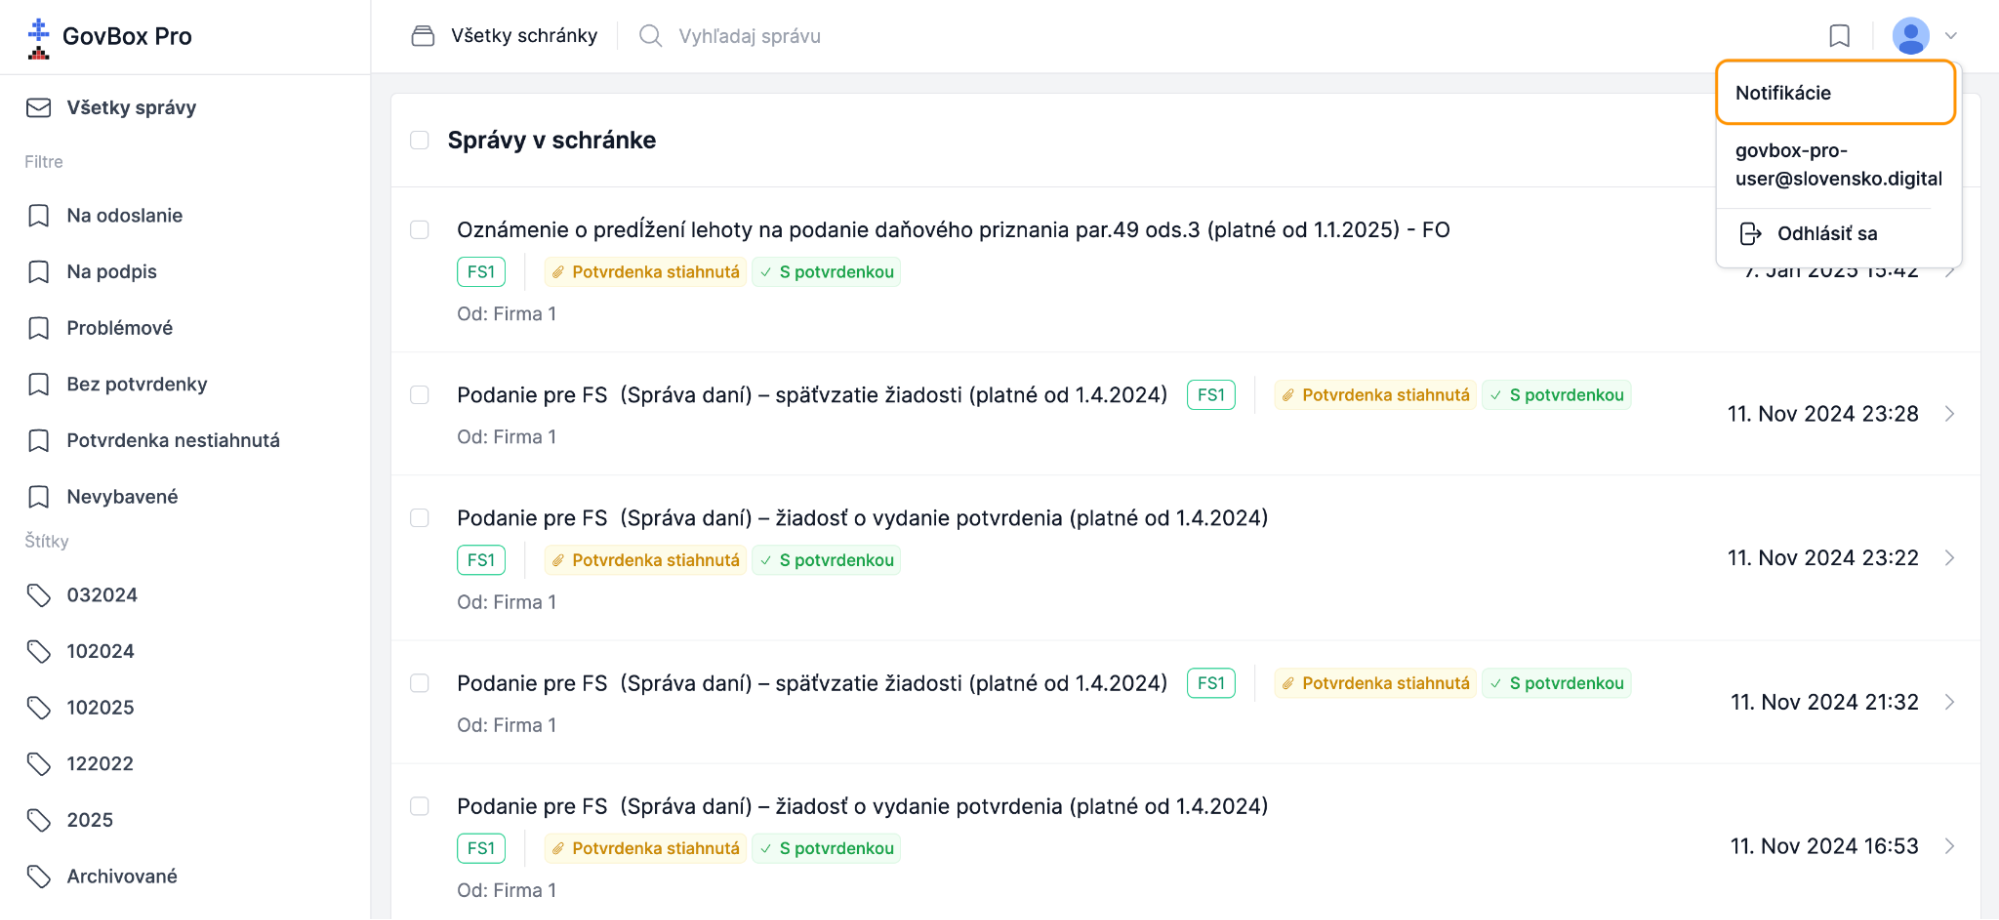Click the bookmark icon beside Na podpis
Image resolution: width=1999 pixels, height=920 pixels.
(x=38, y=272)
